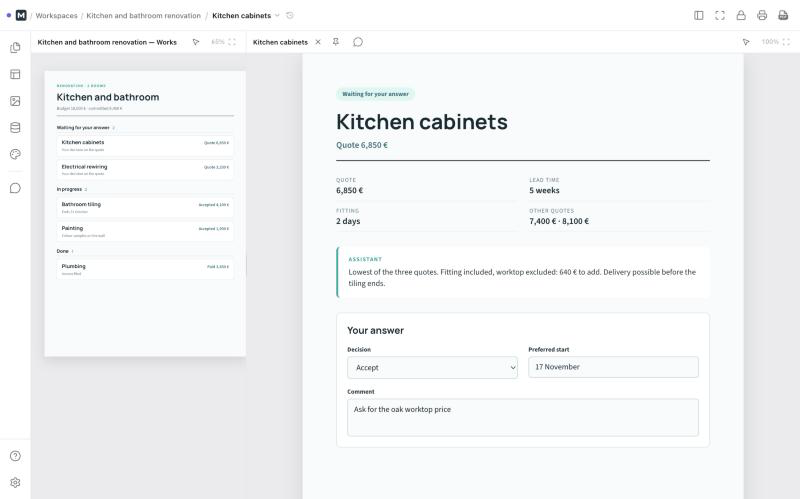800x499 pixels.
Task: Click 'In progress' section header in Works page
Action: pos(69,189)
